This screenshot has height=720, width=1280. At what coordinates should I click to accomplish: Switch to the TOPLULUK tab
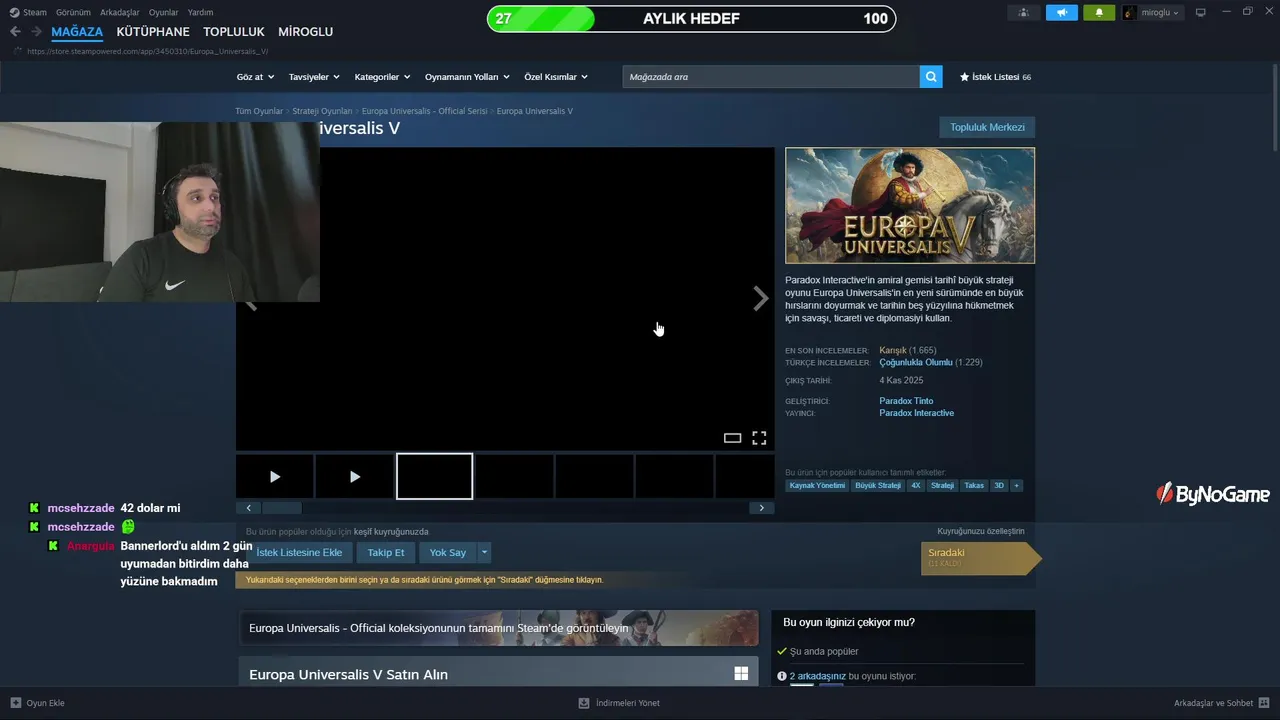(x=234, y=32)
